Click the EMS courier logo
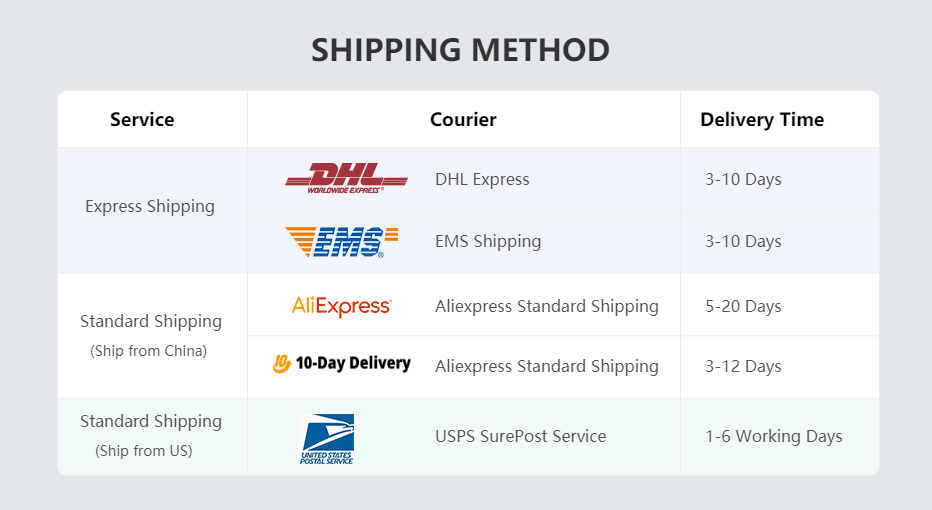 [342, 241]
